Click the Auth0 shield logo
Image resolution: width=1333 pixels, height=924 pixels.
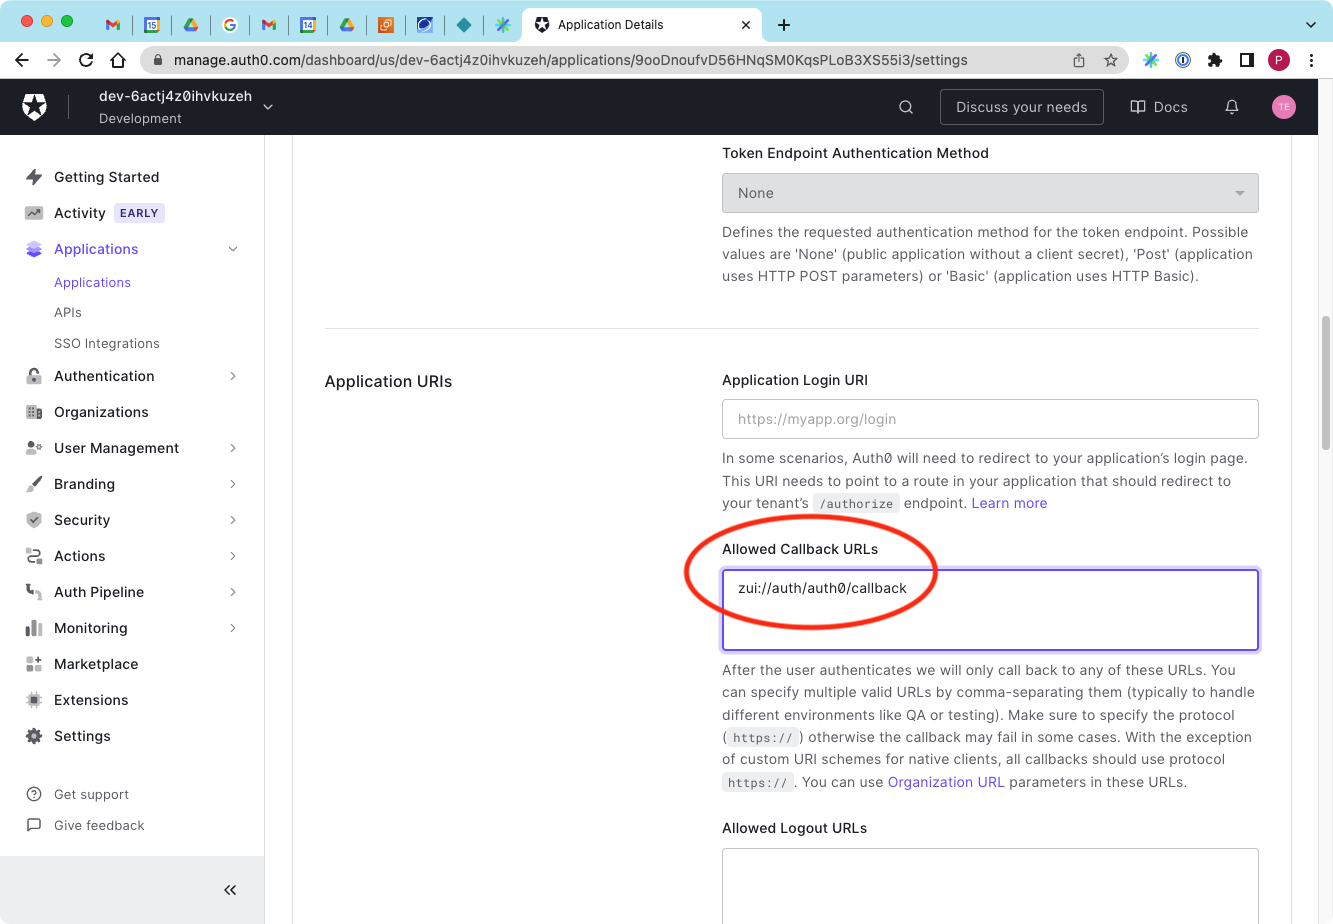coord(35,107)
